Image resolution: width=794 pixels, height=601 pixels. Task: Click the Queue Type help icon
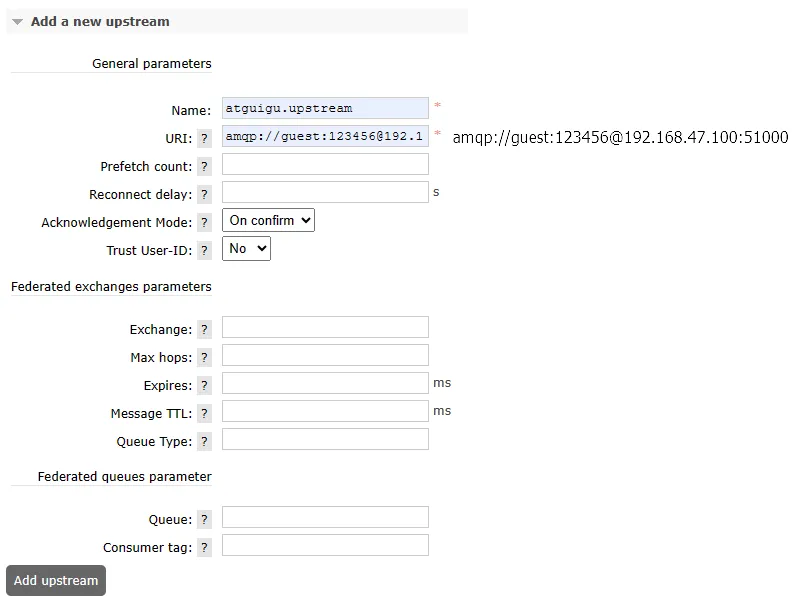click(x=204, y=442)
